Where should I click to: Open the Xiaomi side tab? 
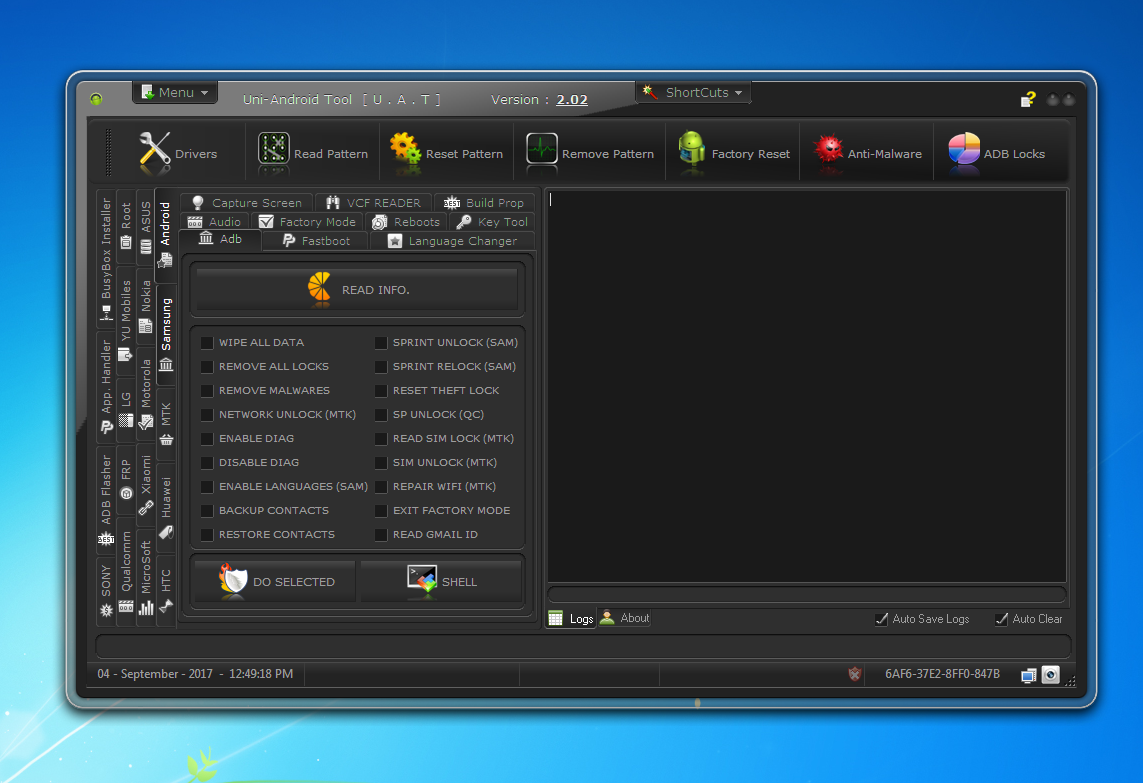click(x=146, y=484)
